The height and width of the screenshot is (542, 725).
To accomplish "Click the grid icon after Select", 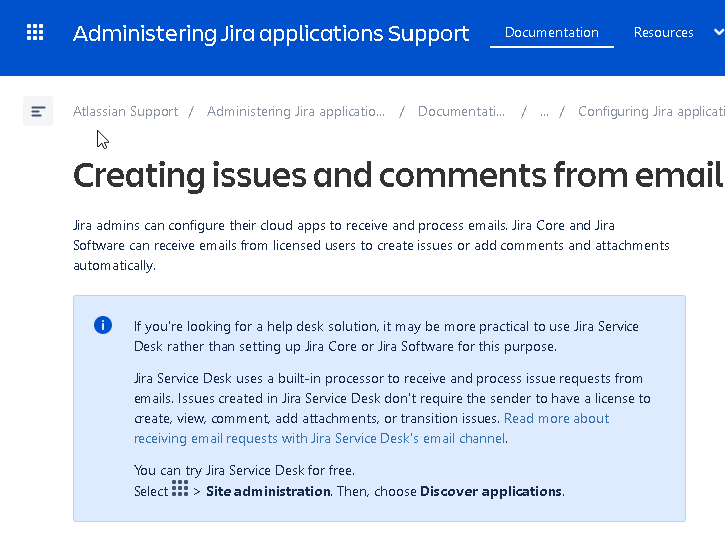I will click(180, 488).
